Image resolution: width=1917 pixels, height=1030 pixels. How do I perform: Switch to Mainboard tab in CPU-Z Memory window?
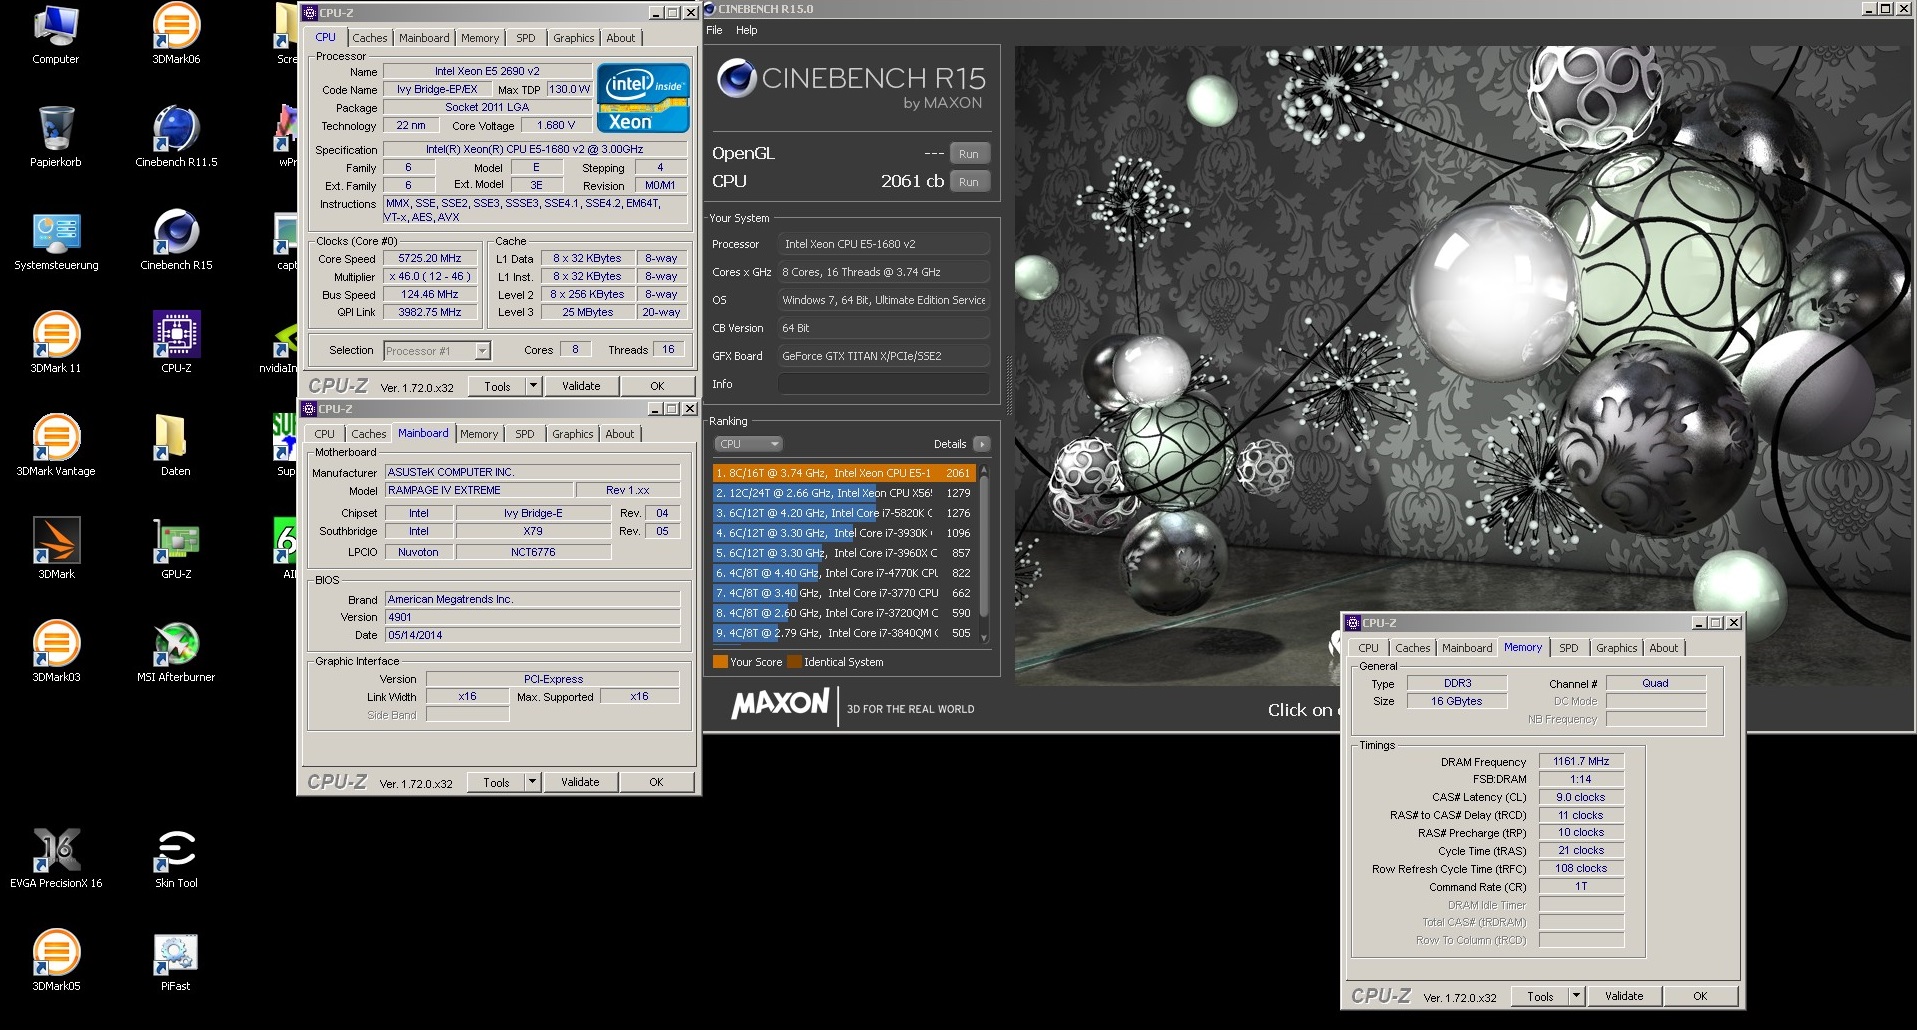point(1467,648)
